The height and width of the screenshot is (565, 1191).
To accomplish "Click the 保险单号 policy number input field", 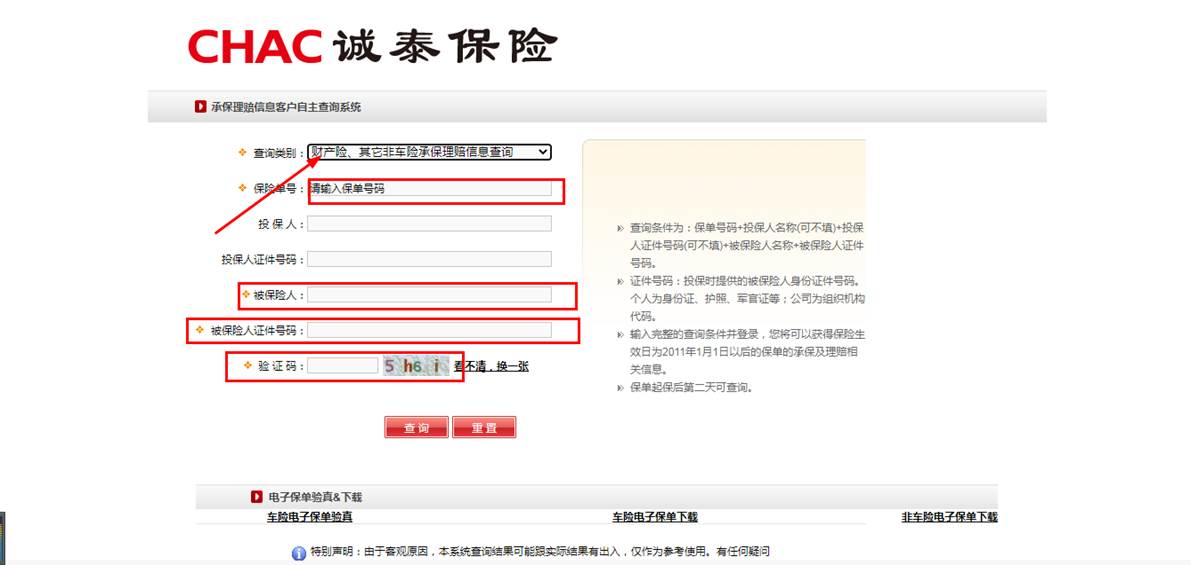I will click(429, 188).
